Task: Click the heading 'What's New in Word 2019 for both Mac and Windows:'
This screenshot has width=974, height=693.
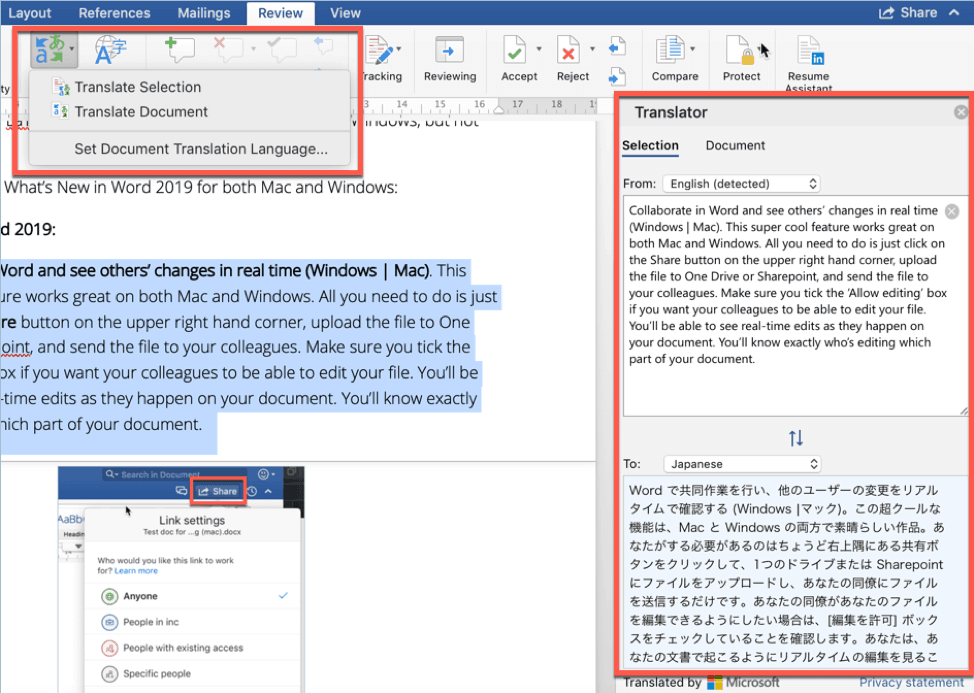Action: coord(201,187)
